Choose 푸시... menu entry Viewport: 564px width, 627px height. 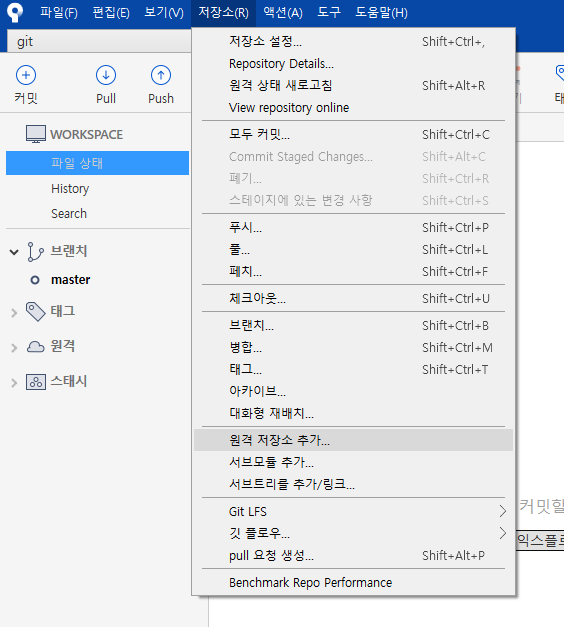(354, 228)
